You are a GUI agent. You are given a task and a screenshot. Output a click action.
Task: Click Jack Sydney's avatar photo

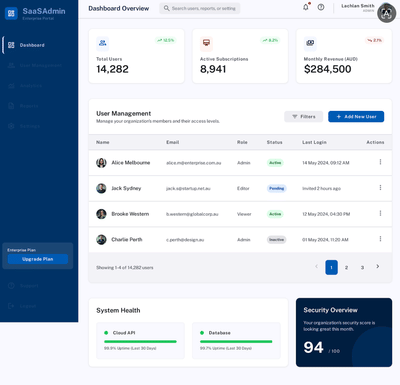point(101,188)
